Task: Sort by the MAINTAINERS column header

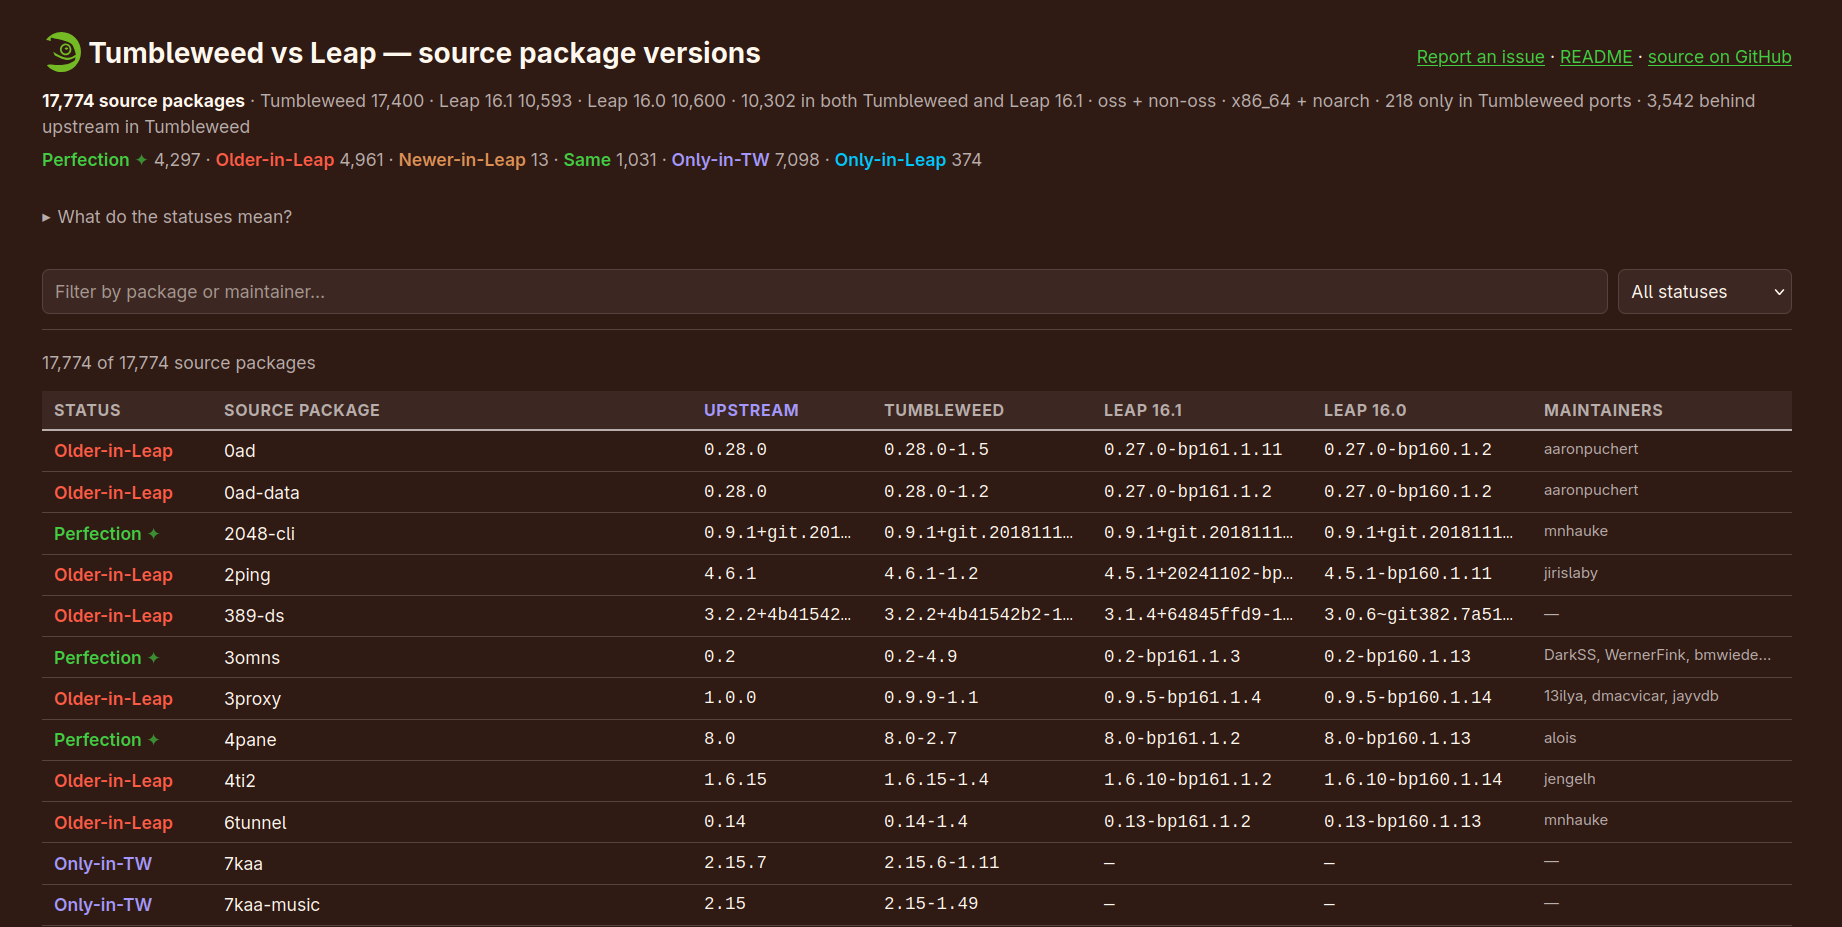Action: coord(1603,410)
